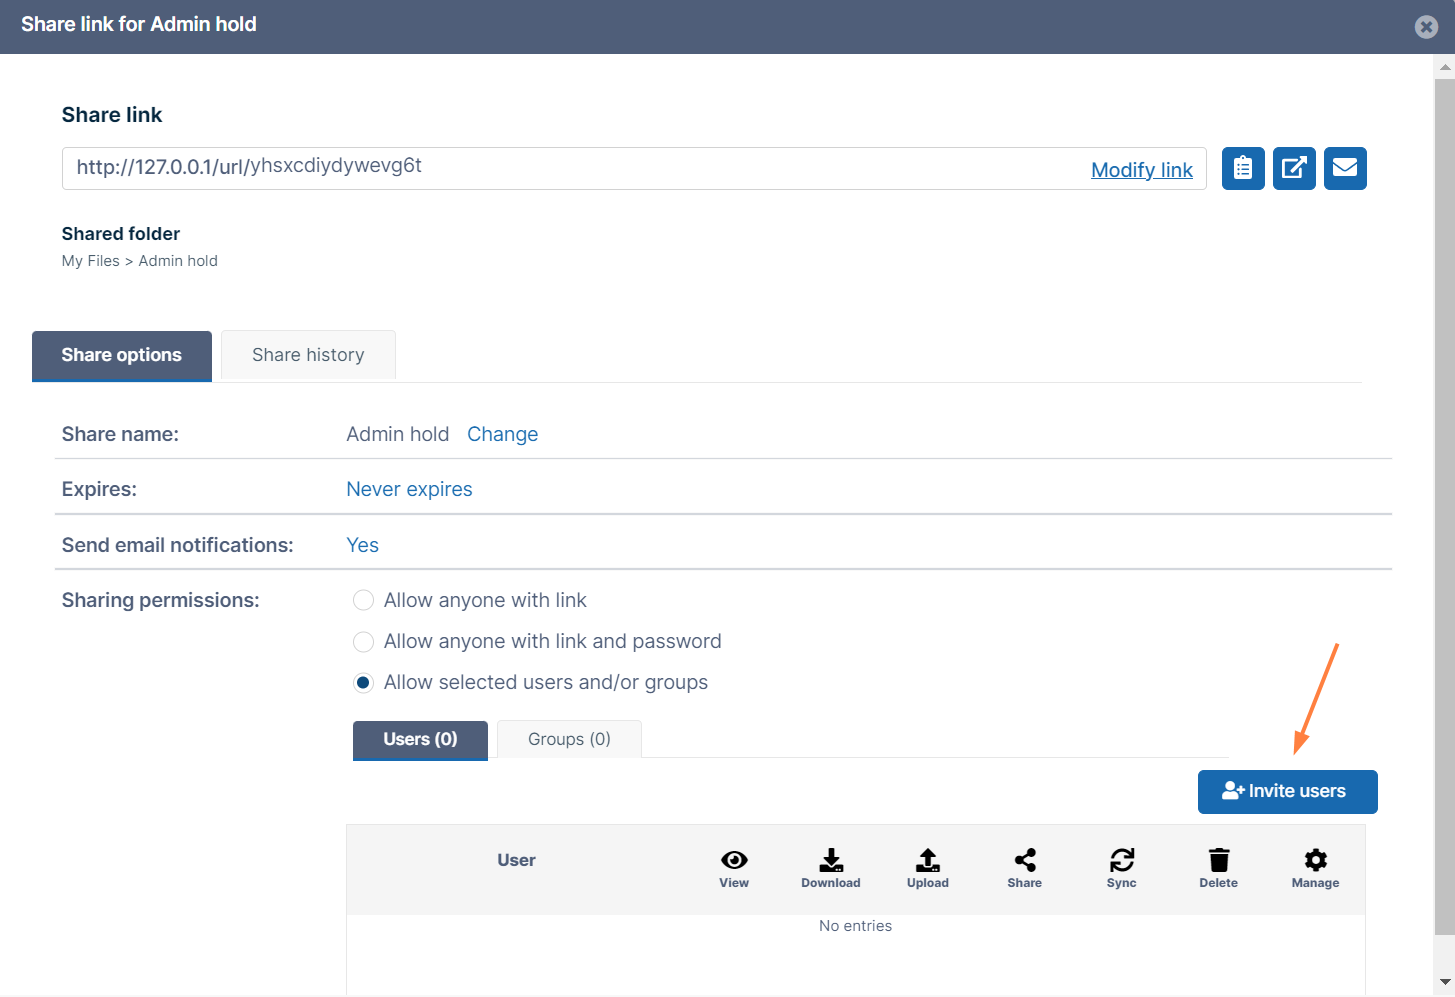This screenshot has width=1455, height=997.
Task: Click the Manage gear icon column header
Action: pos(1315,867)
